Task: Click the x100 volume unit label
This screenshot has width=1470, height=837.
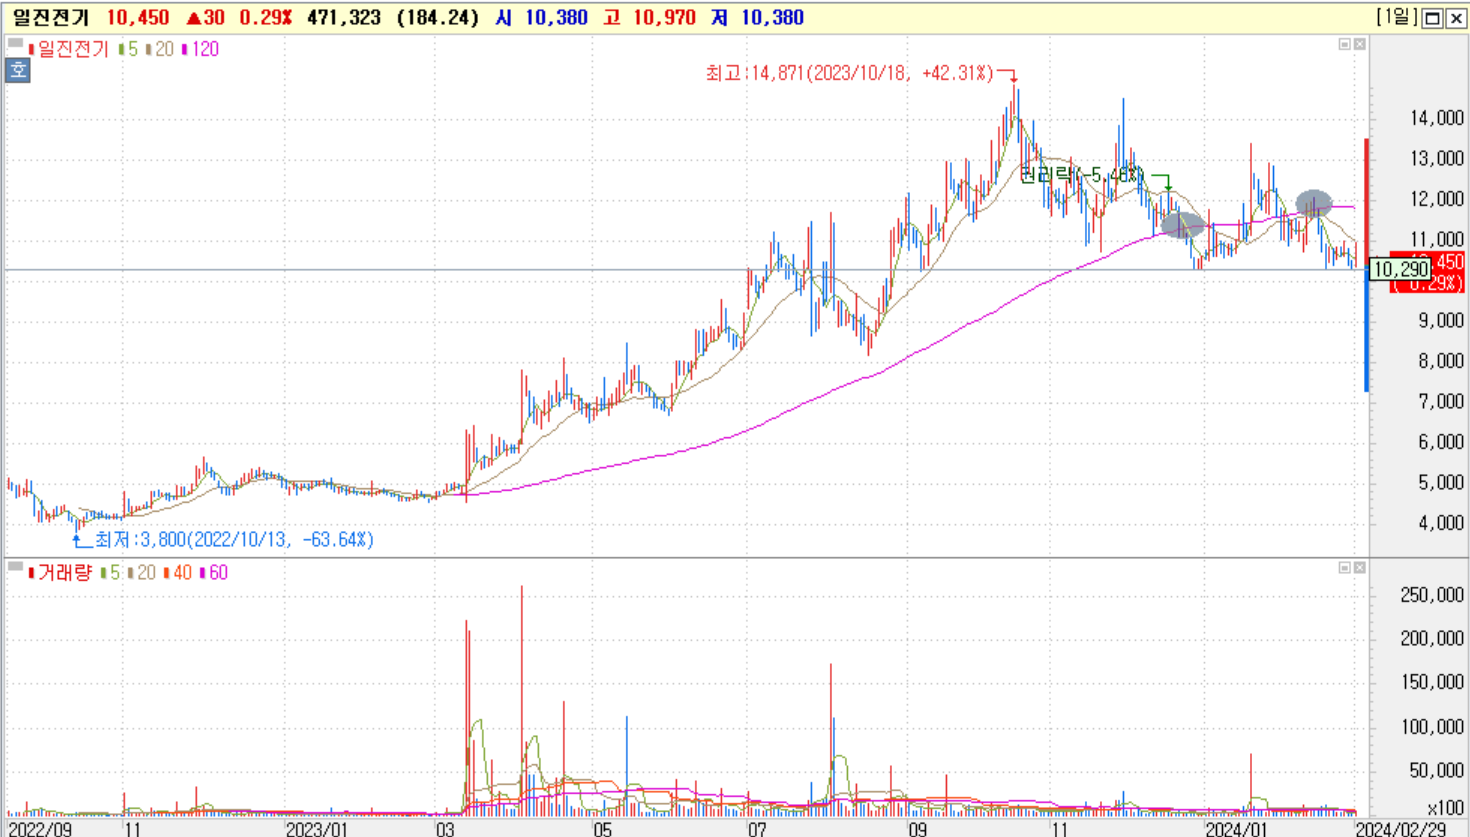Action: [x=1445, y=808]
